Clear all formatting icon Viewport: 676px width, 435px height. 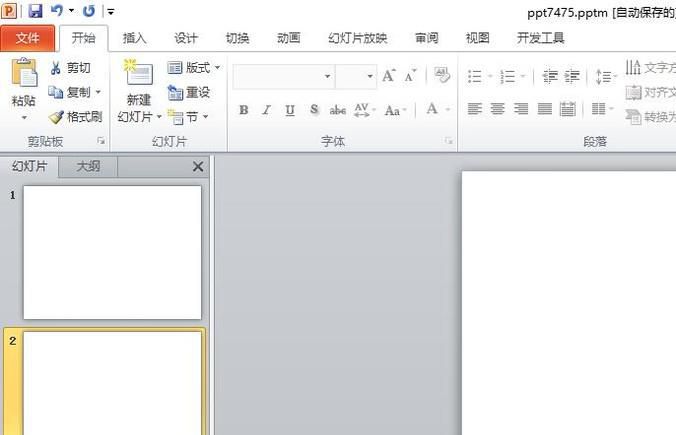(442, 75)
